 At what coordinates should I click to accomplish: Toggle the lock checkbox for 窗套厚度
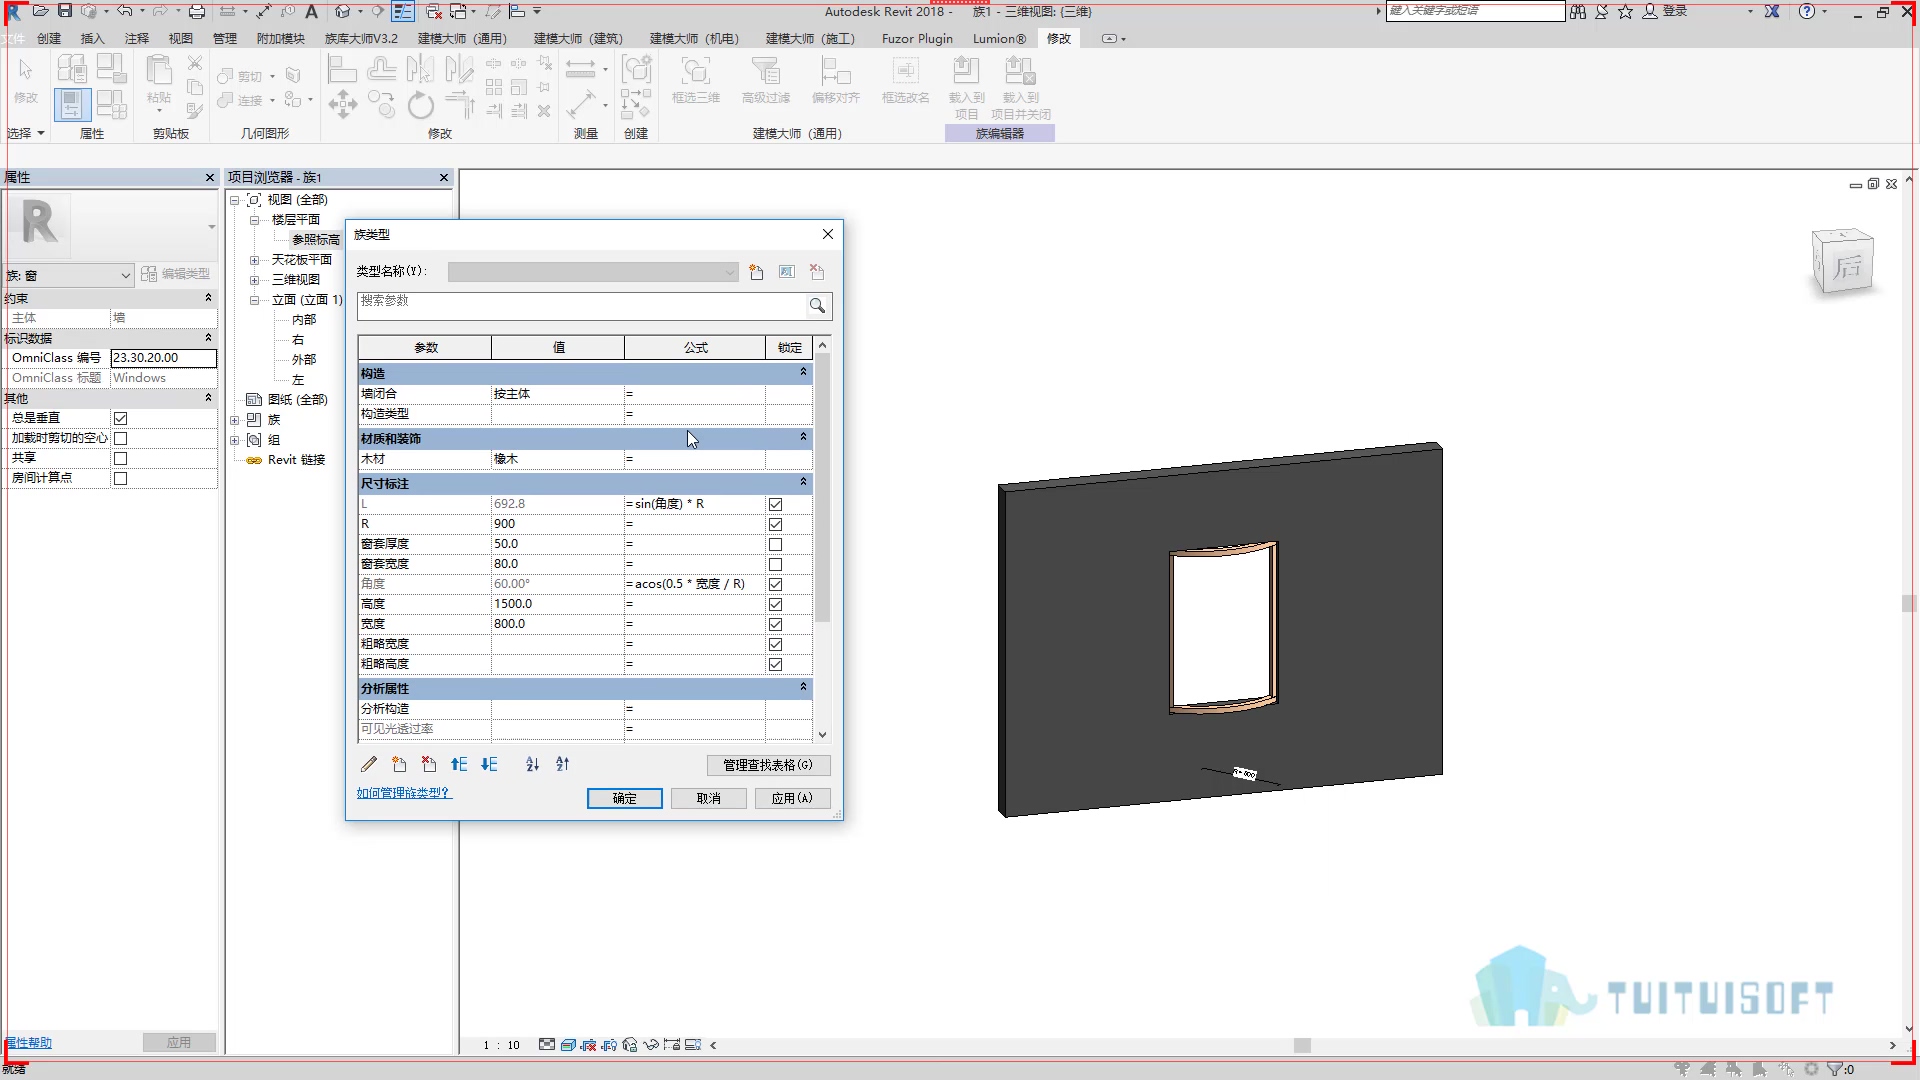[x=775, y=545]
